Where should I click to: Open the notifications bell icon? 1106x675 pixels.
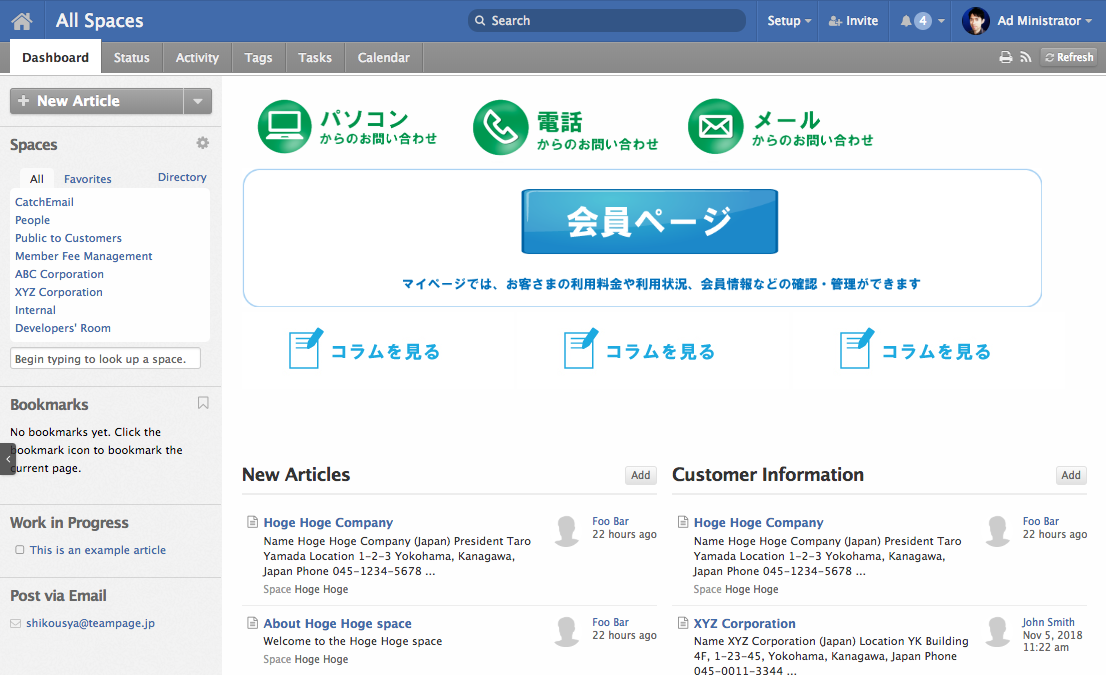coord(906,21)
